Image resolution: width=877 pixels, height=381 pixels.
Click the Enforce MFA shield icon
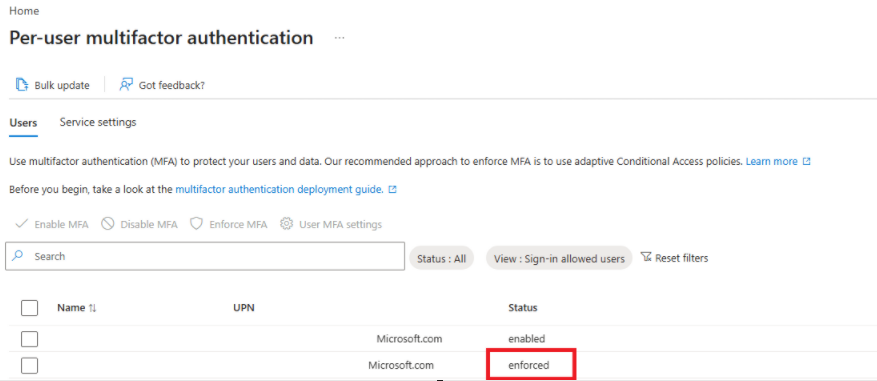196,224
